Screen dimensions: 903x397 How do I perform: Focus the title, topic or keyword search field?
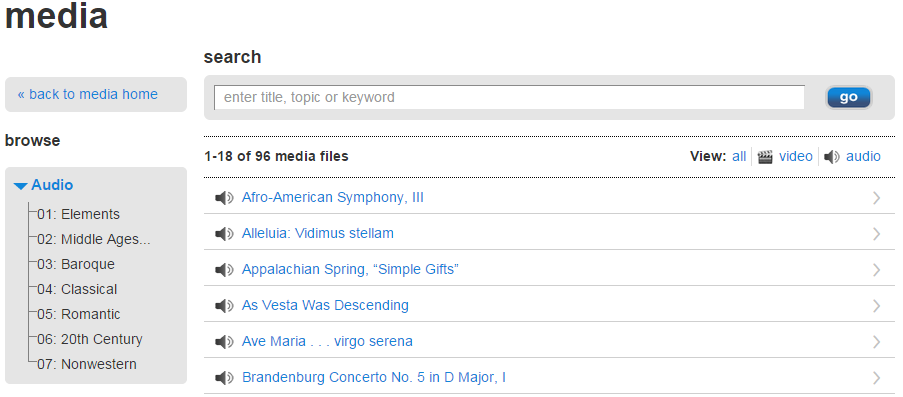point(509,97)
